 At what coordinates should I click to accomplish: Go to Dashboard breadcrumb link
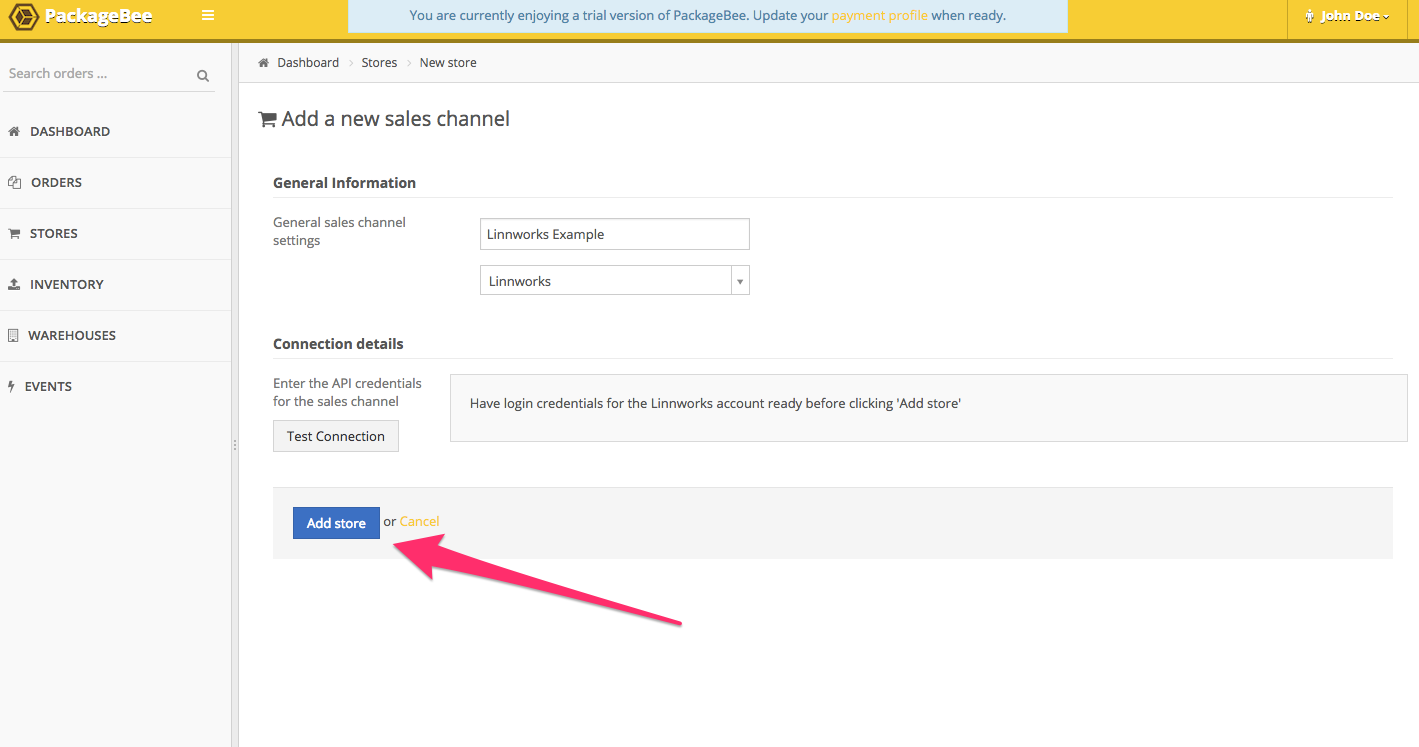[x=308, y=62]
